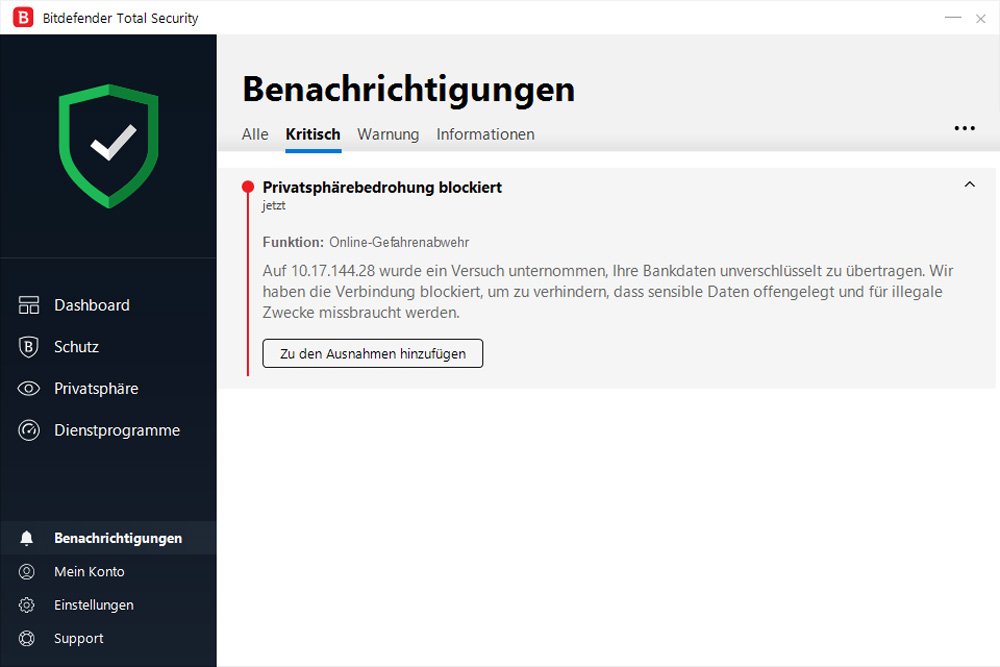Click the Einstellungen gear icon
This screenshot has width=1000, height=667.
(x=27, y=605)
